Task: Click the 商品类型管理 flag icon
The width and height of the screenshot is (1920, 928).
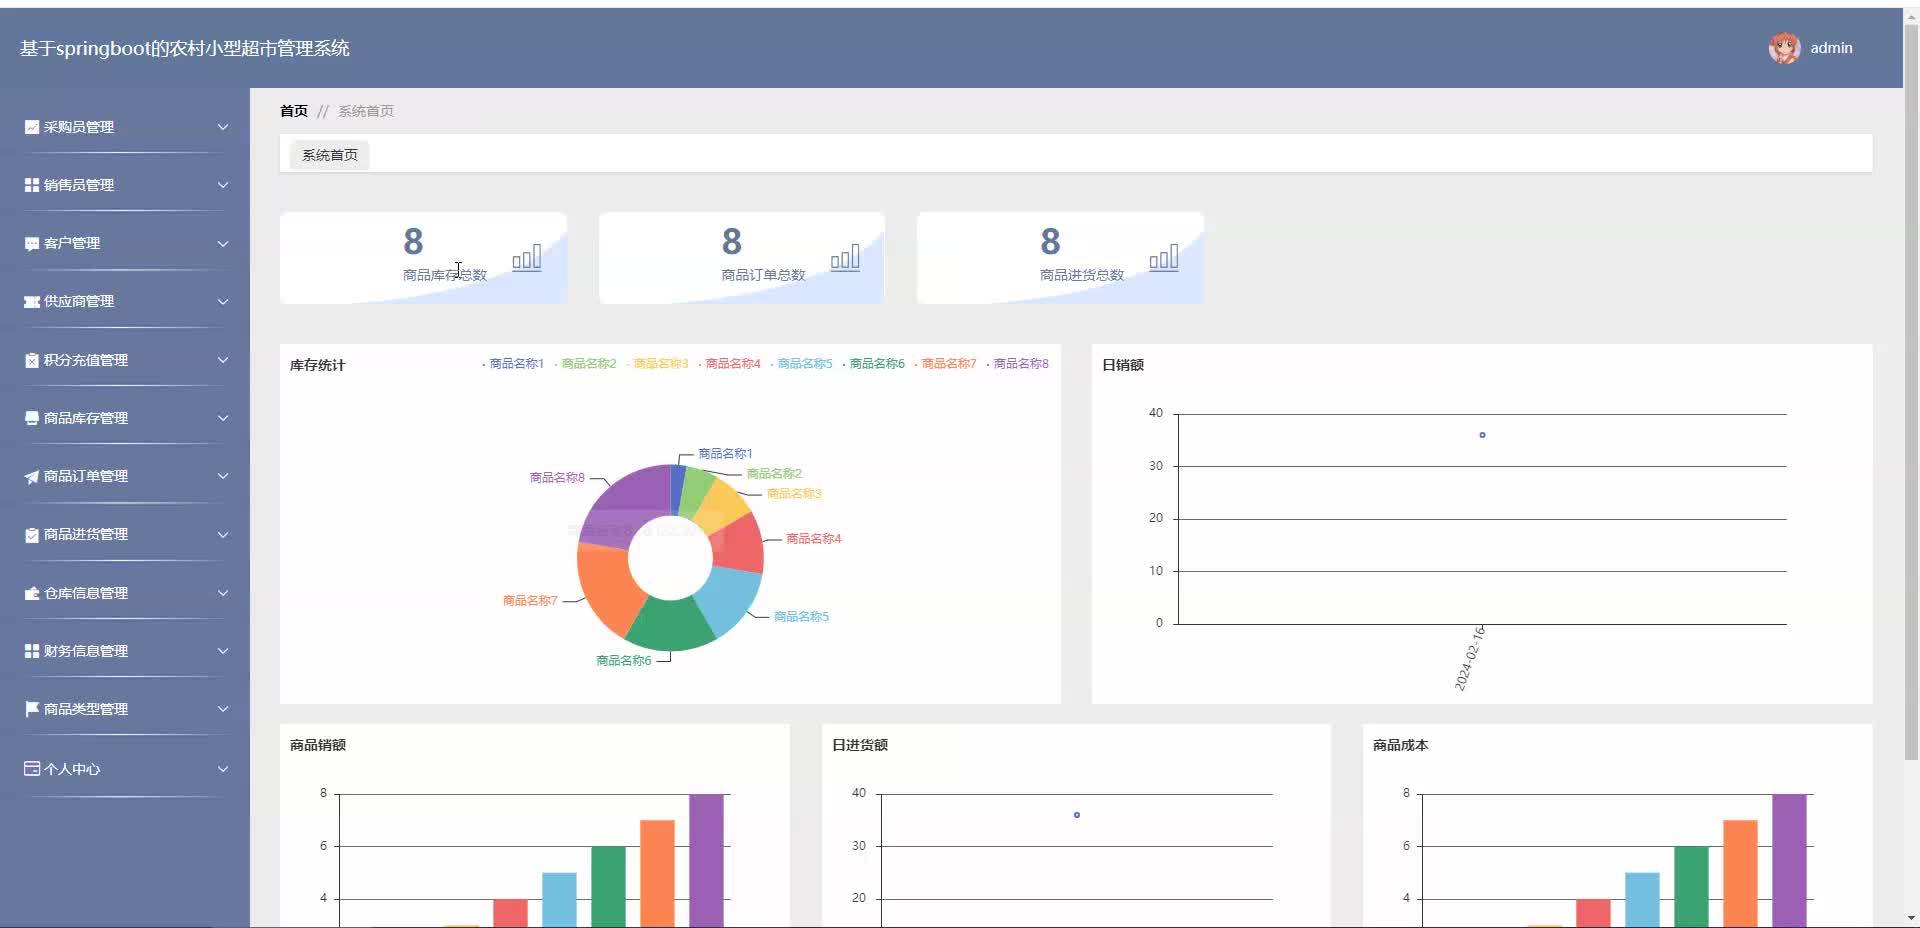Action: [x=32, y=709]
